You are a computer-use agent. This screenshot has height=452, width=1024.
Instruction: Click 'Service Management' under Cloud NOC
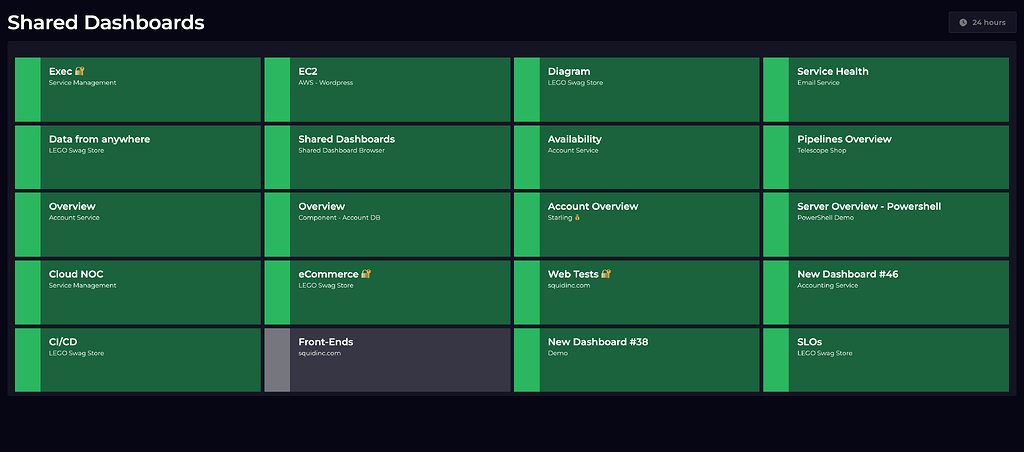tap(82, 285)
